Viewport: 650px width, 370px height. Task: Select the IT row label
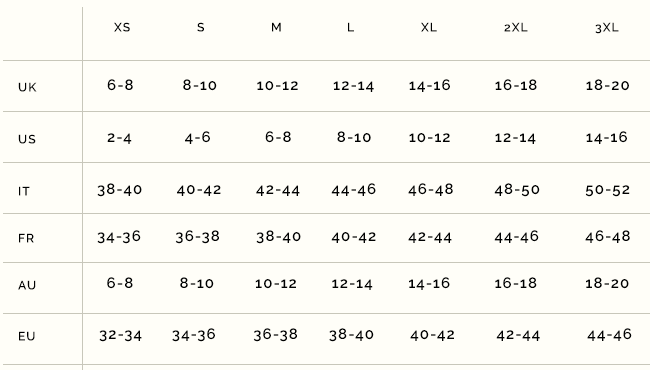[x=24, y=191]
